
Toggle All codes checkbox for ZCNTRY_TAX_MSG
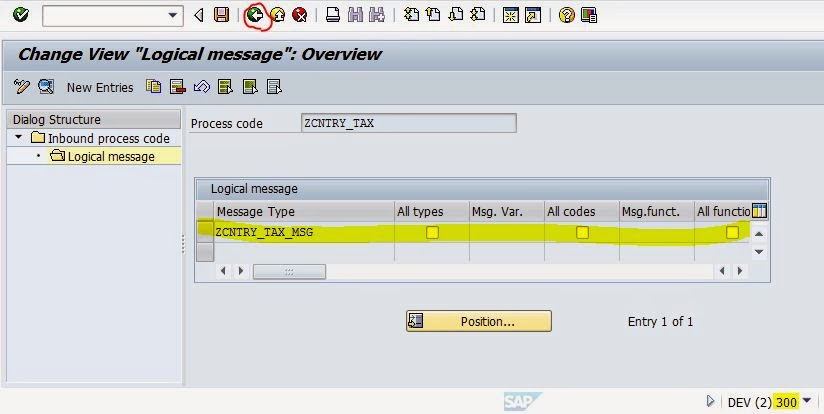[x=582, y=232]
